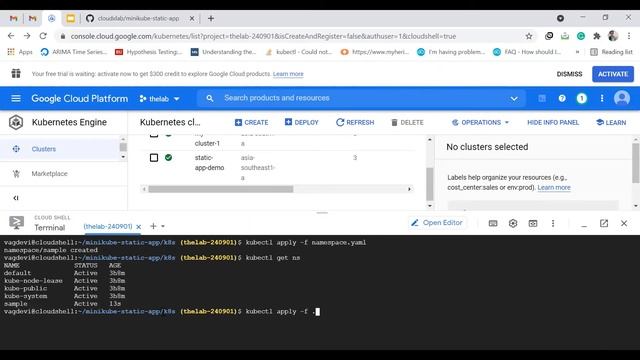This screenshot has width=640, height=360.
Task: Close the thelab-240901 terminal tab
Action: [138, 227]
